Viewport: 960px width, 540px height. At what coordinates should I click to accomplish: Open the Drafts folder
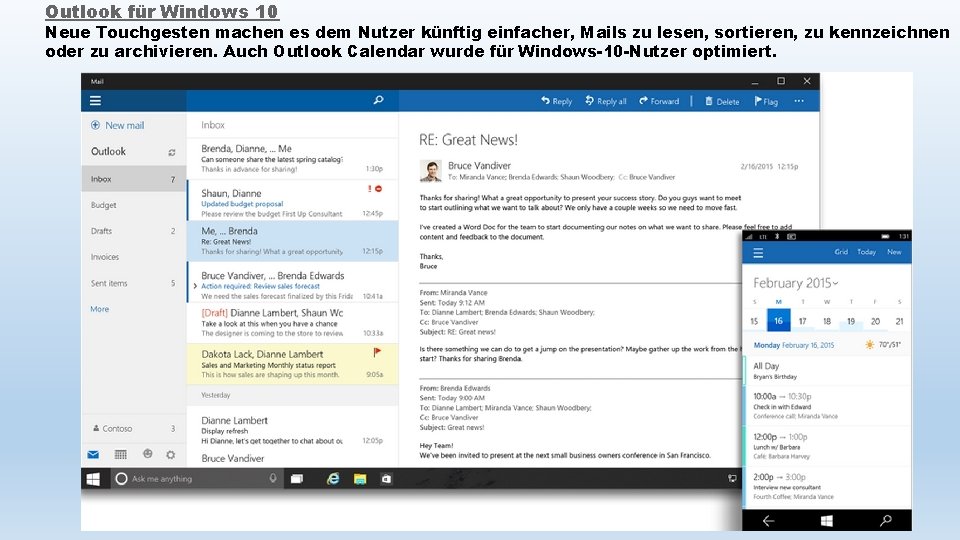click(133, 231)
